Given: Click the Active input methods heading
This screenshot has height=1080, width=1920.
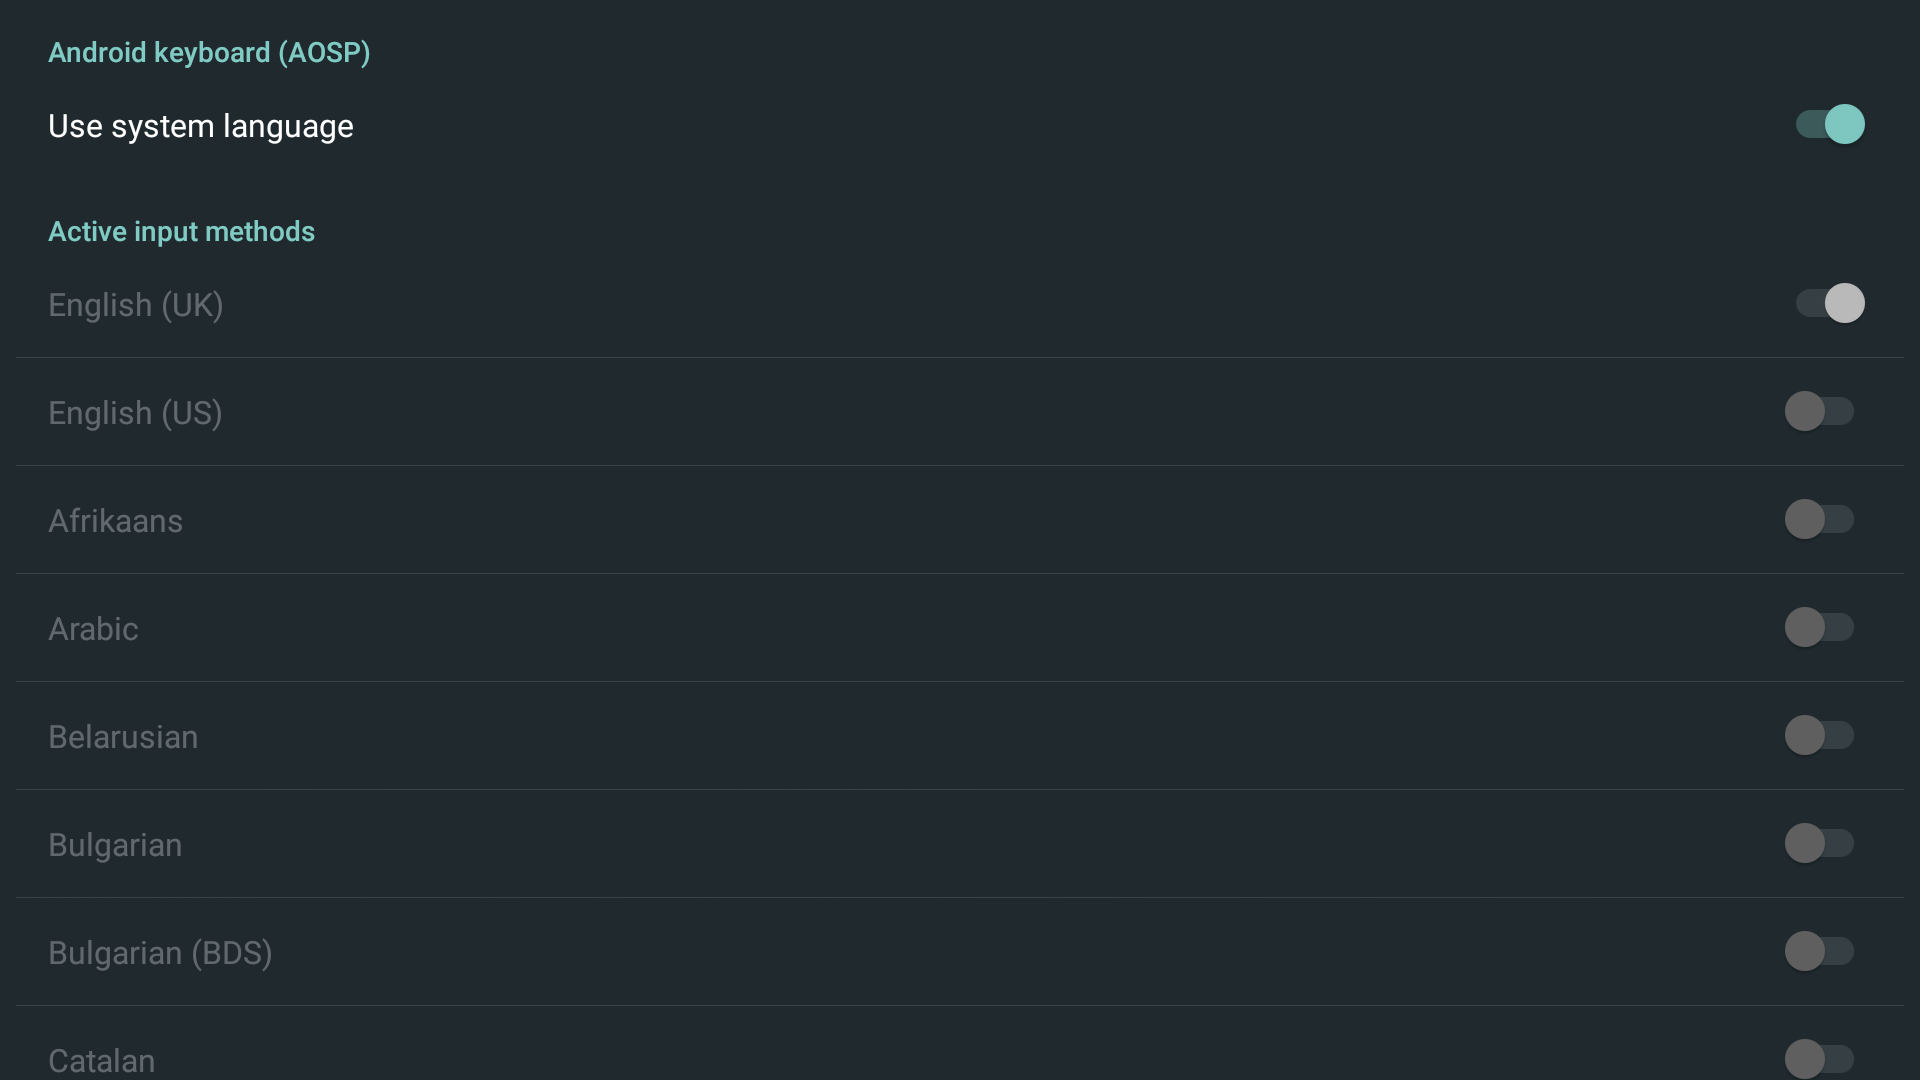Looking at the screenshot, I should pyautogui.click(x=182, y=232).
